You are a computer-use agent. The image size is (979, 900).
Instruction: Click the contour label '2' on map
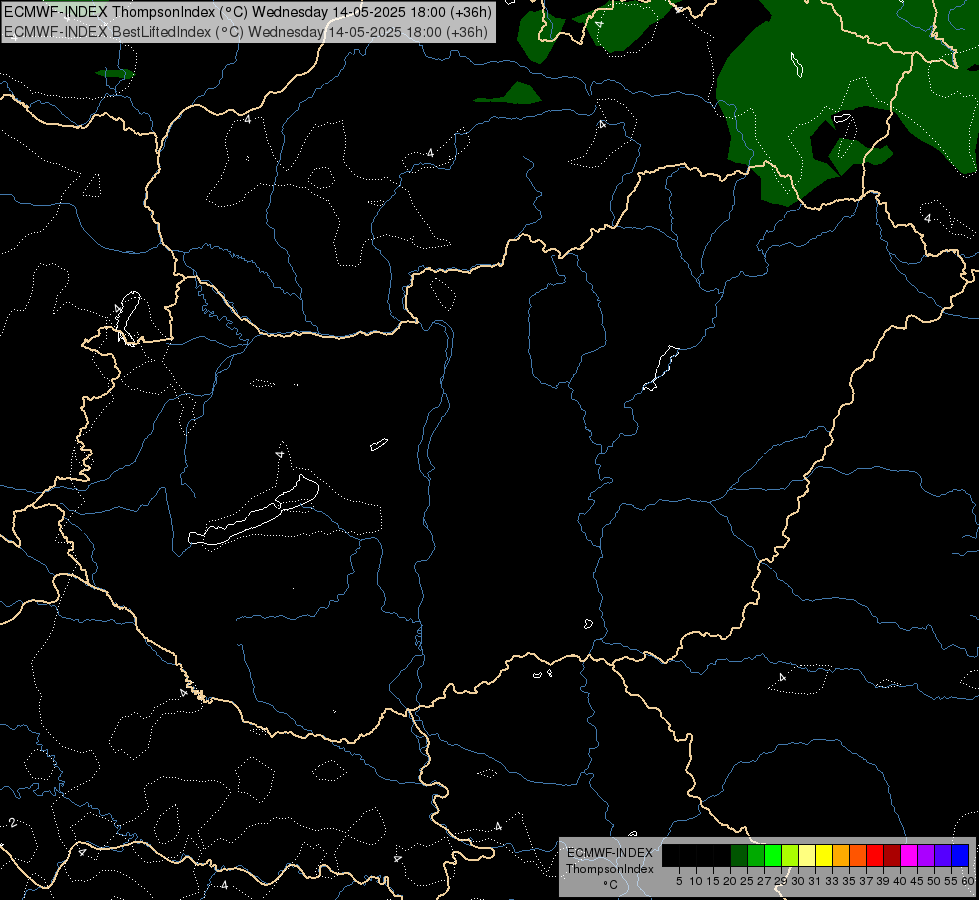[12, 823]
